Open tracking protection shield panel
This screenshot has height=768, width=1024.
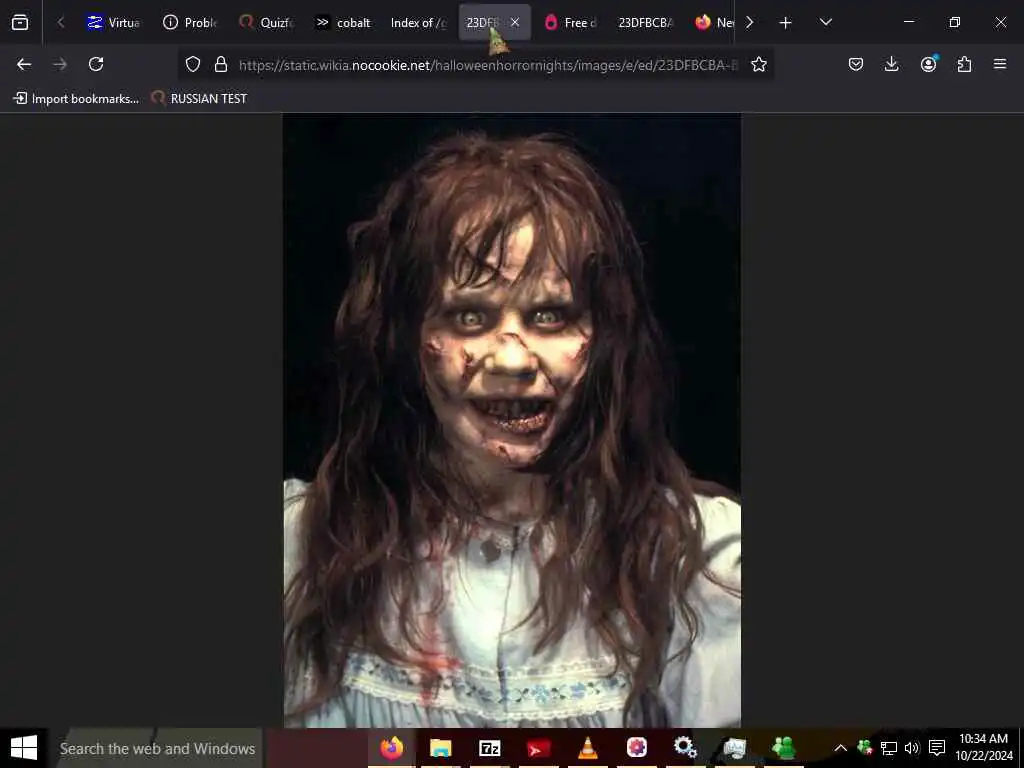[x=193, y=64]
